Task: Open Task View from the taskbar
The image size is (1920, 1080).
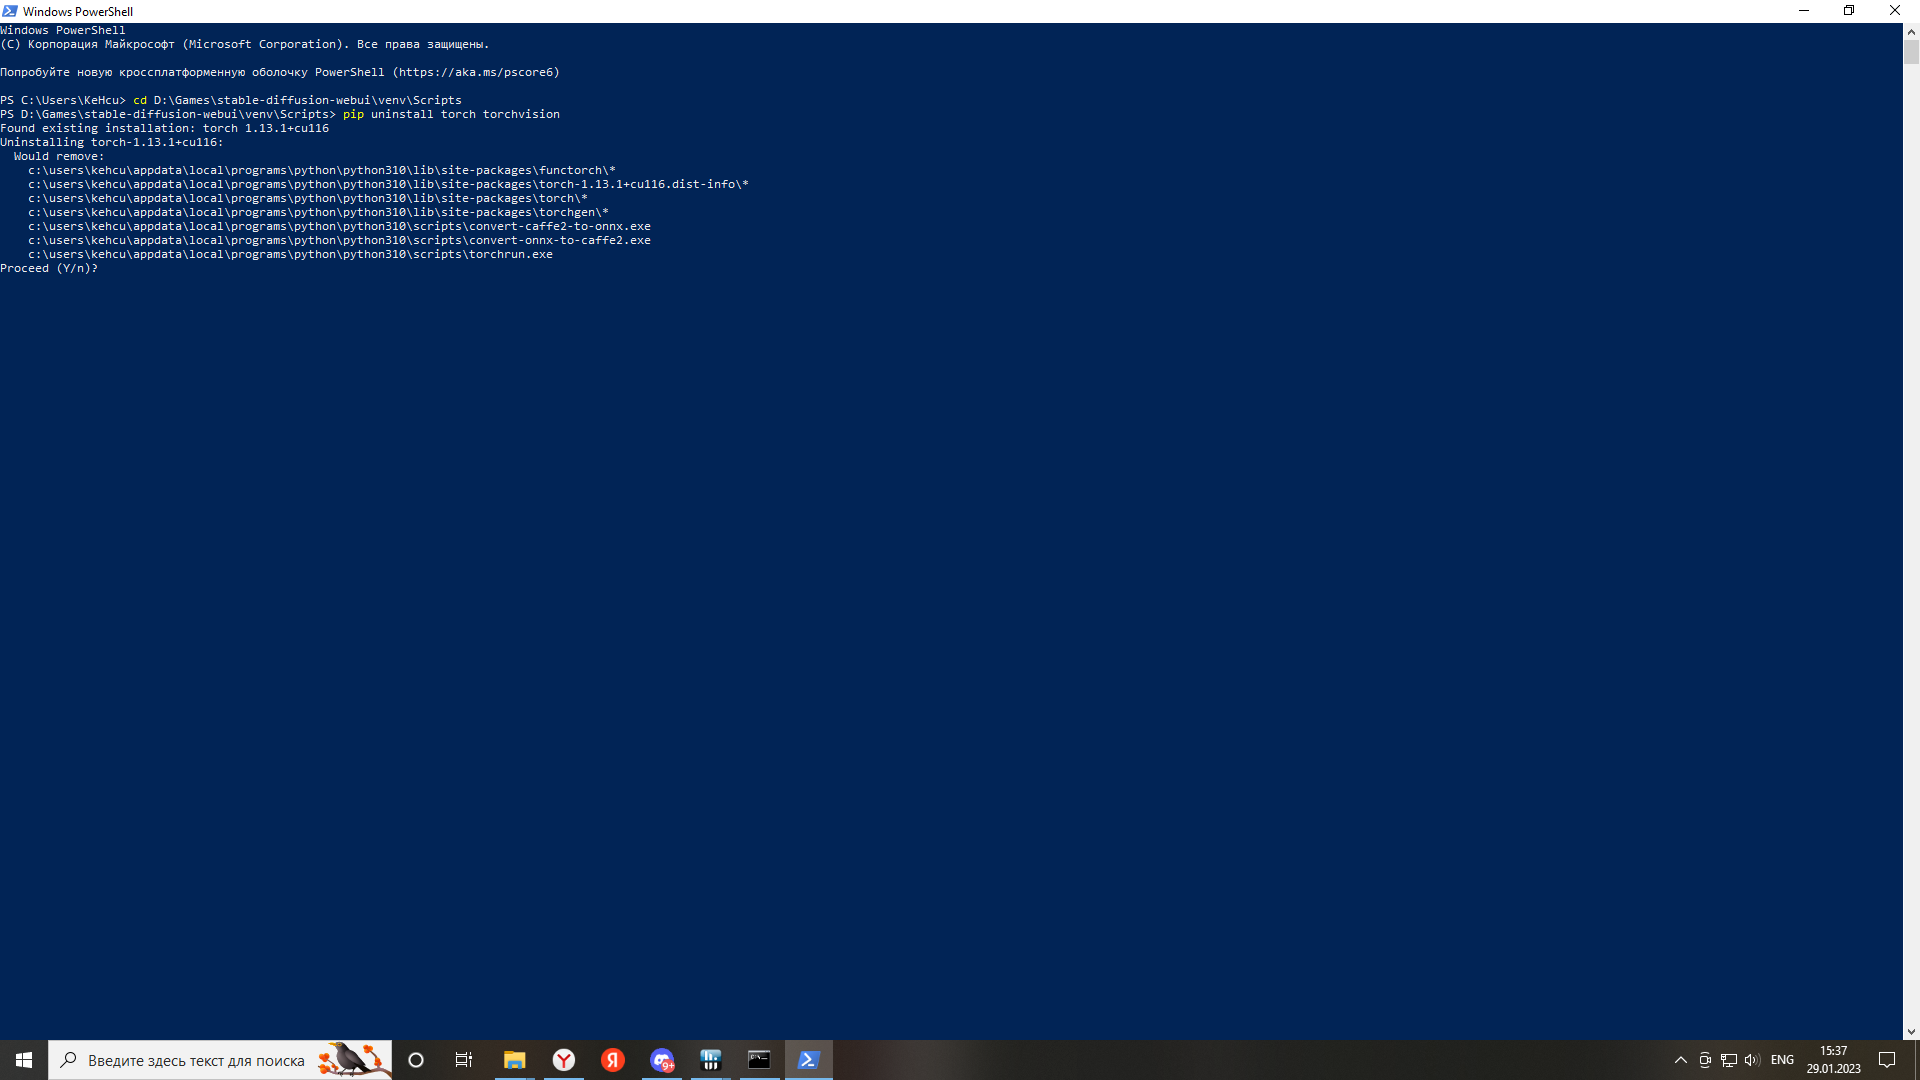Action: tap(464, 1060)
